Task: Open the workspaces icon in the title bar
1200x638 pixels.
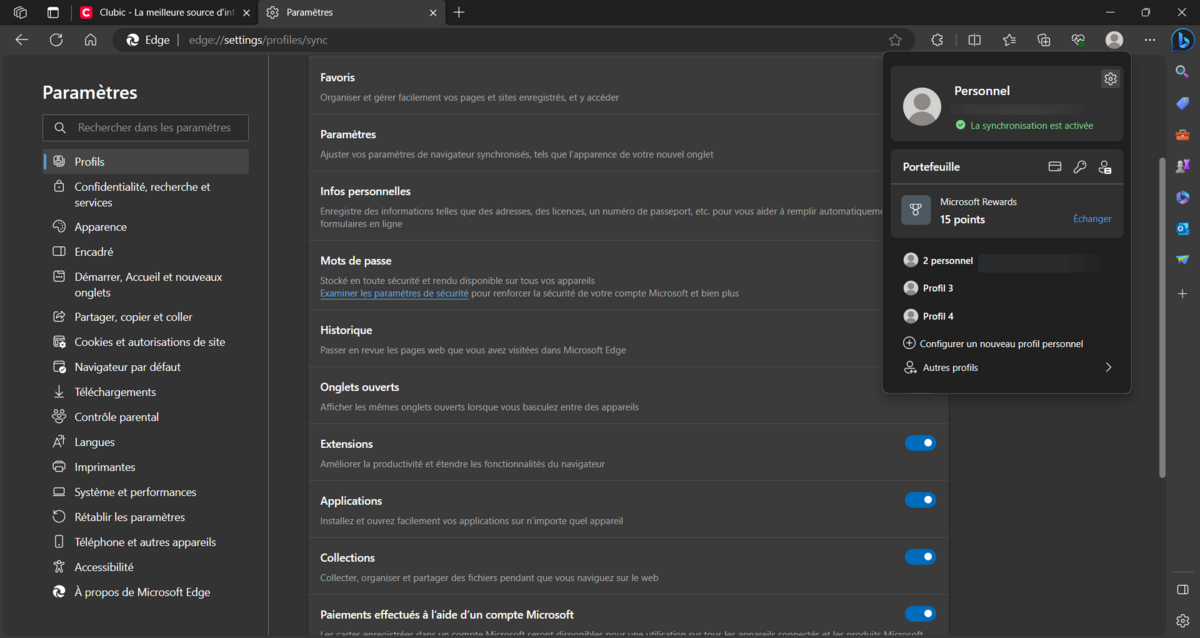Action: [20, 12]
